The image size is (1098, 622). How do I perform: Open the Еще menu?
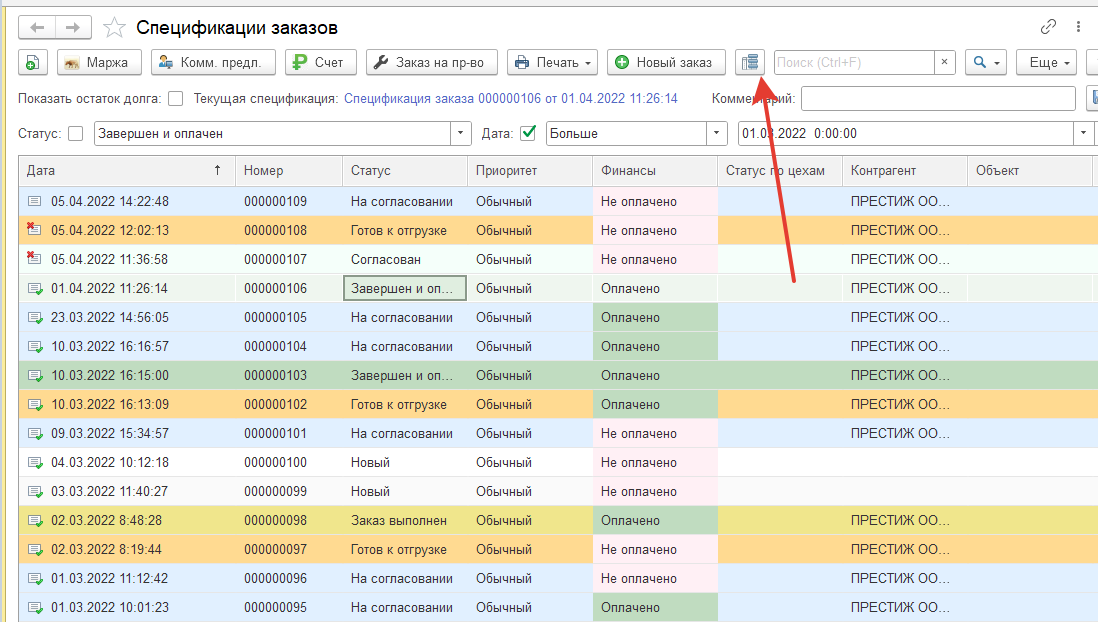1046,62
